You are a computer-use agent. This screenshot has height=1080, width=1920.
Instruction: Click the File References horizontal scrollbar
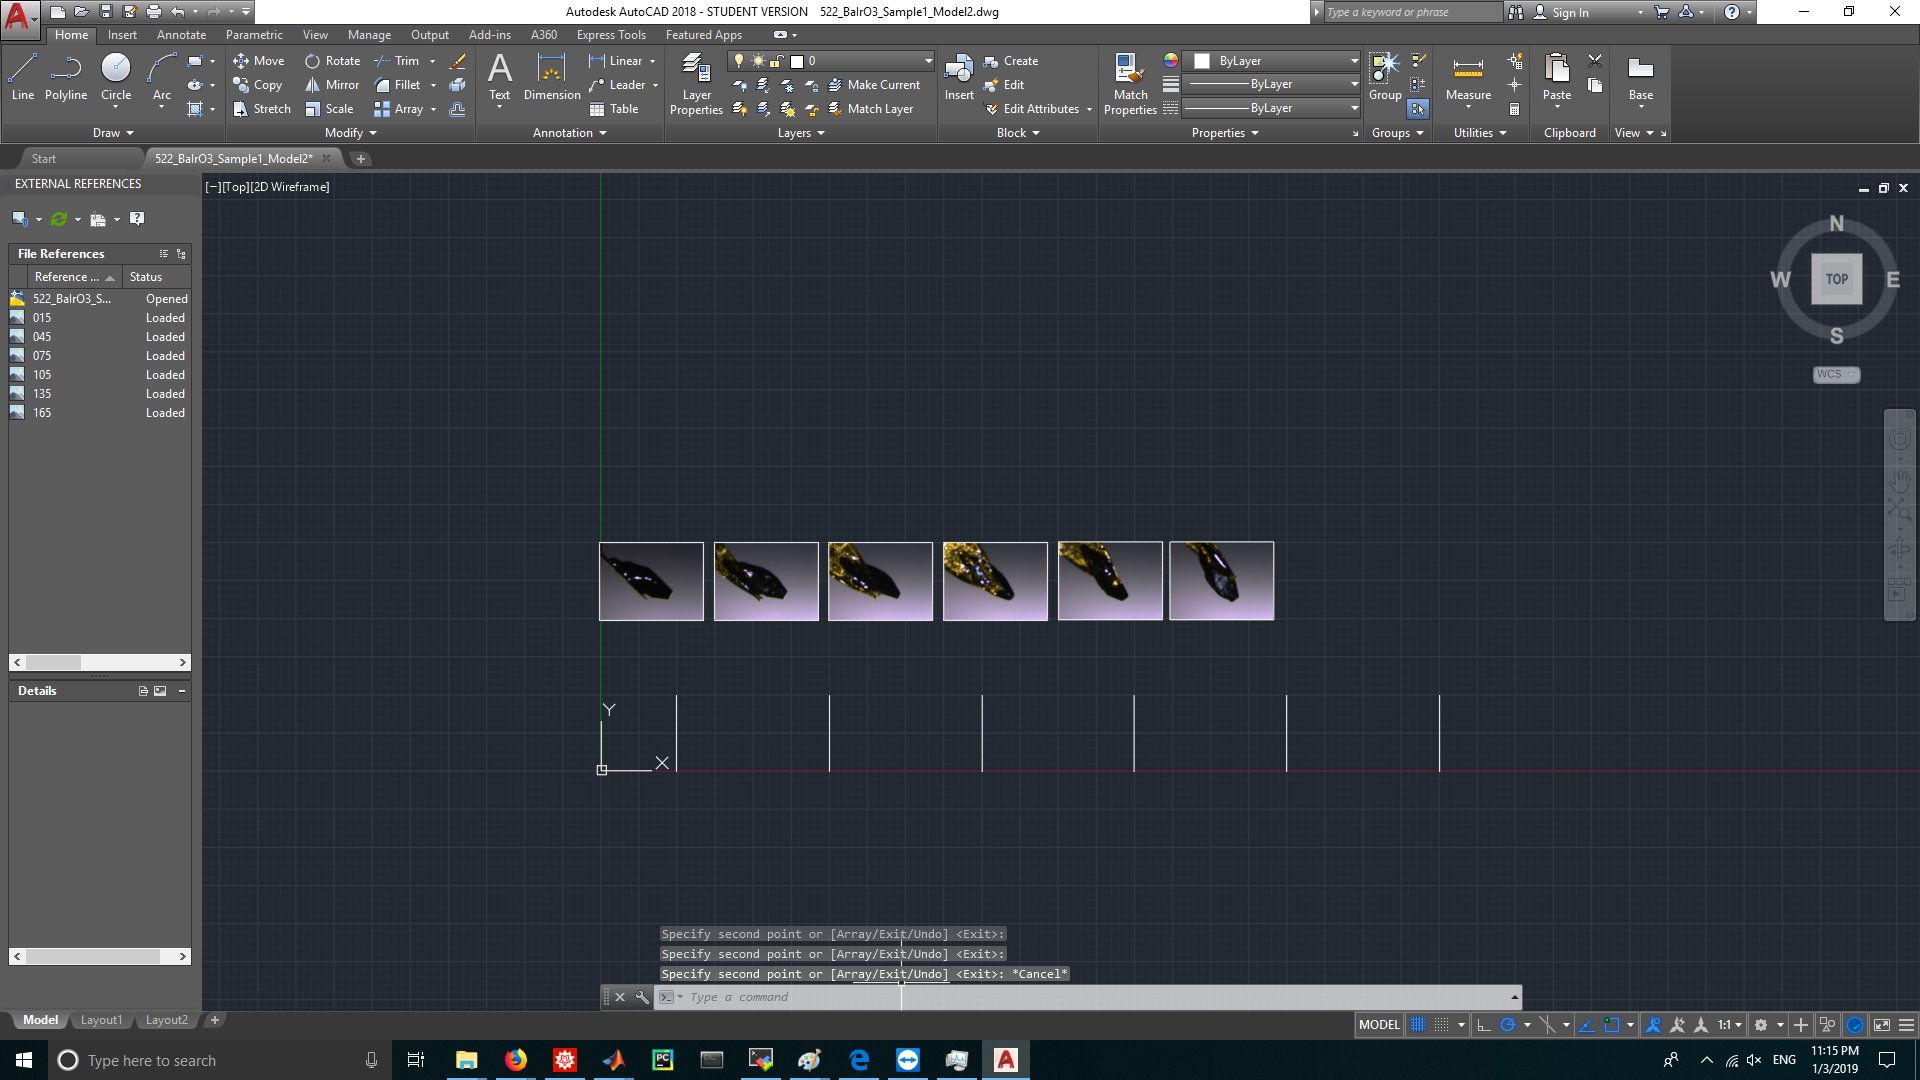[100, 663]
